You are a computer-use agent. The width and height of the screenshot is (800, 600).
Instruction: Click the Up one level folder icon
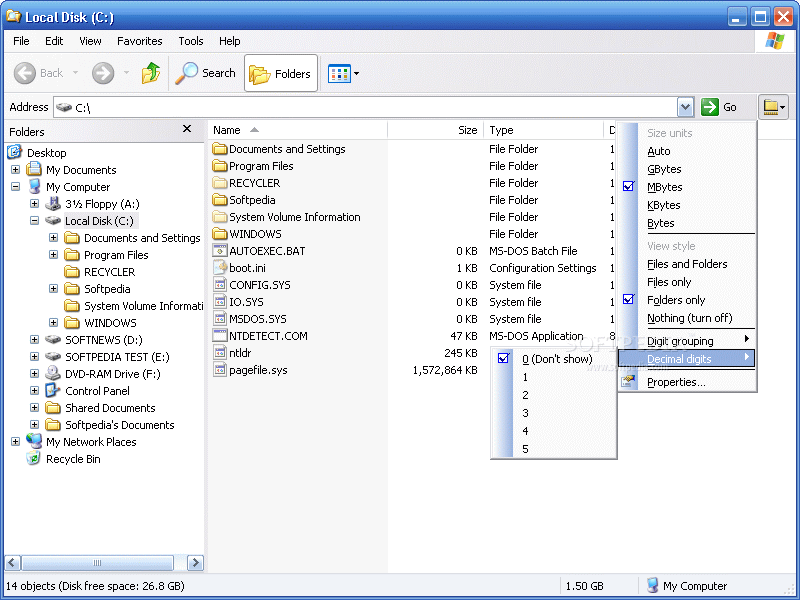pyautogui.click(x=151, y=73)
